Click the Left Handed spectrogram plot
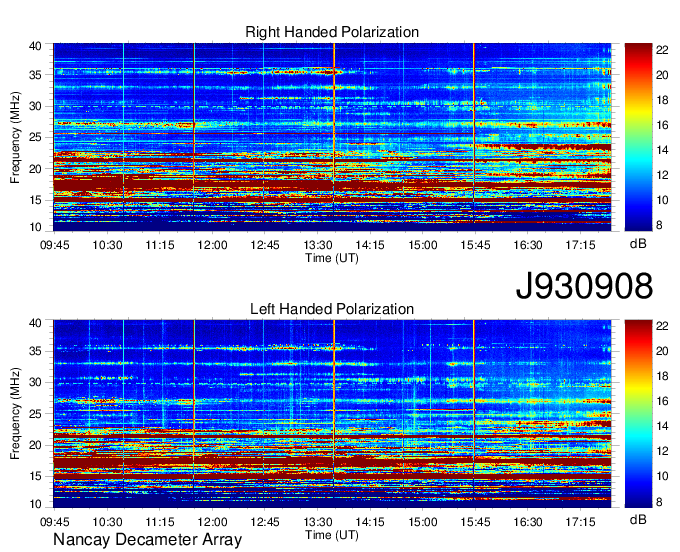Image resolution: width=680 pixels, height=552 pixels. 332,414
